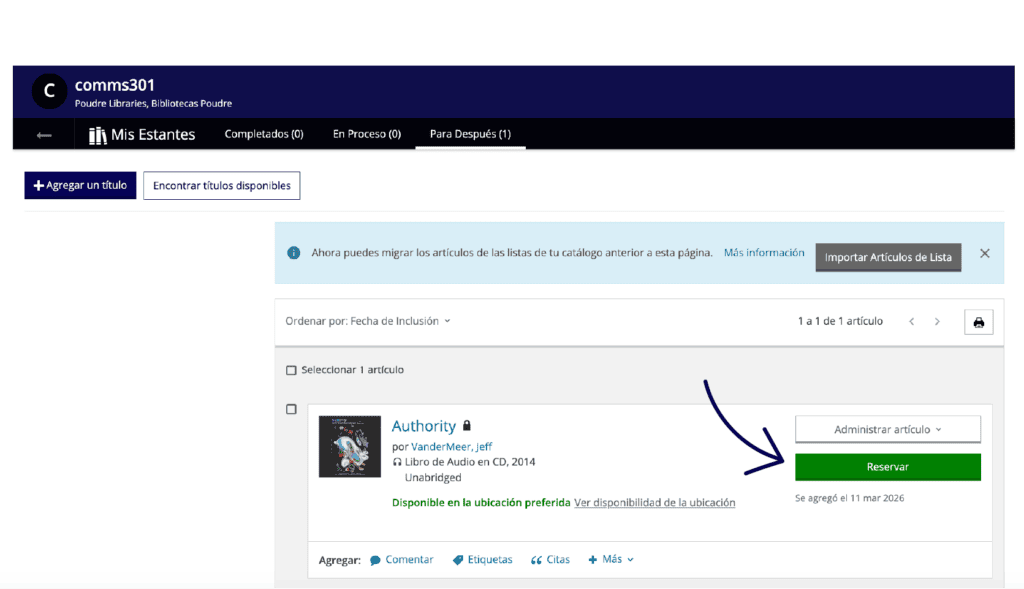The height and width of the screenshot is (589, 1024).
Task: Expand the Más options menu
Action: [611, 560]
